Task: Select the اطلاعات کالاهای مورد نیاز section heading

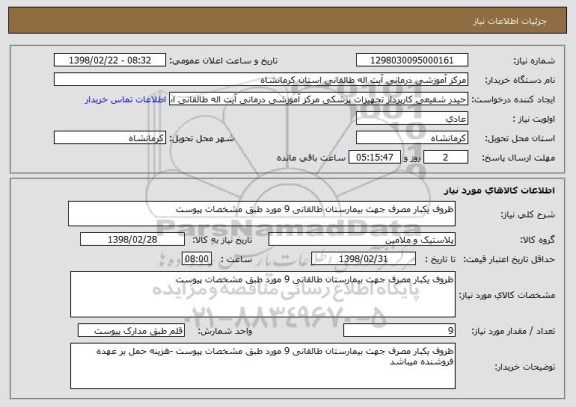Action: coord(499,191)
